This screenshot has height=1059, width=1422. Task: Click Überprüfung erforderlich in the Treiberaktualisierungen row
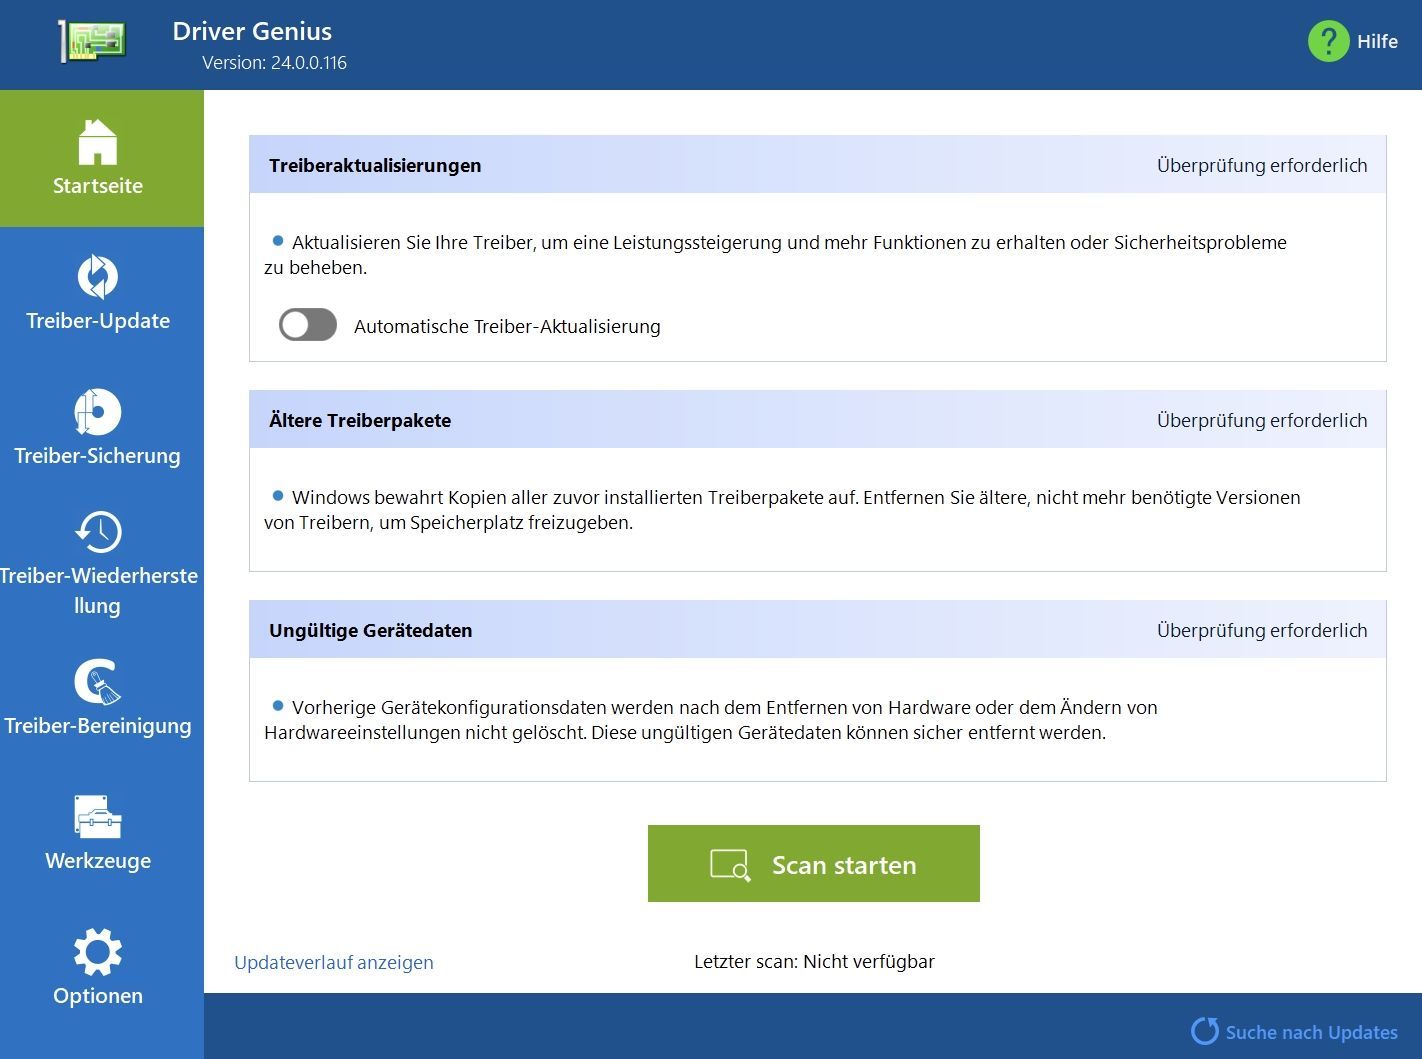(x=1262, y=165)
